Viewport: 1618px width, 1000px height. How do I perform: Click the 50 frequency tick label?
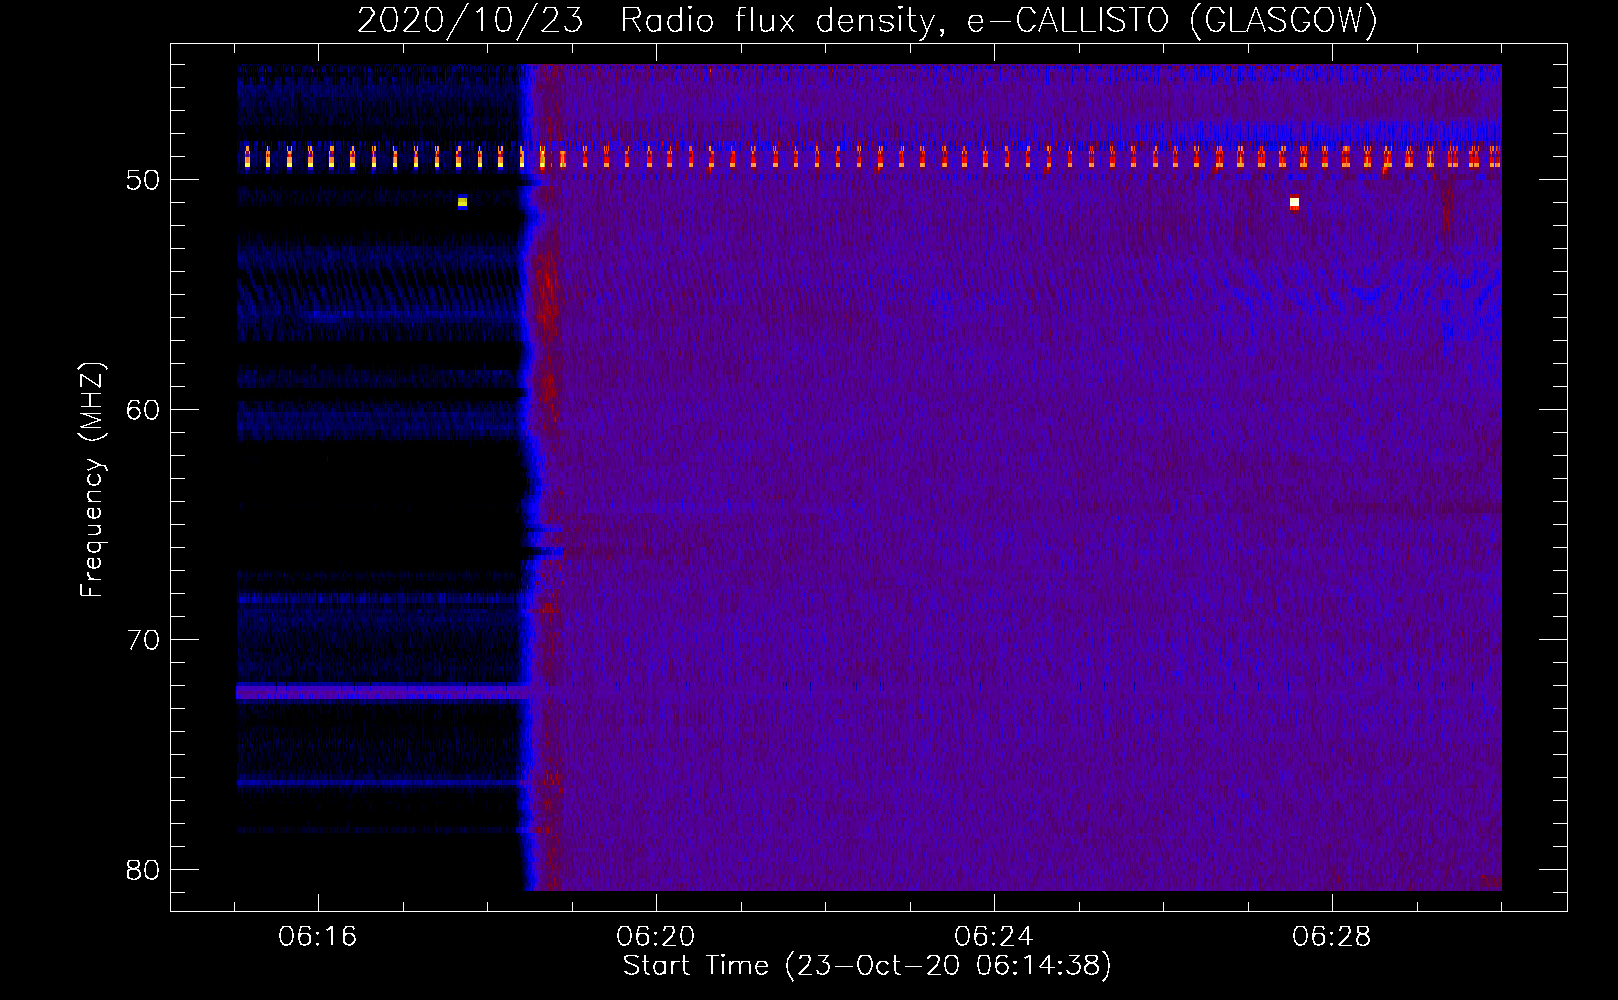(x=143, y=181)
